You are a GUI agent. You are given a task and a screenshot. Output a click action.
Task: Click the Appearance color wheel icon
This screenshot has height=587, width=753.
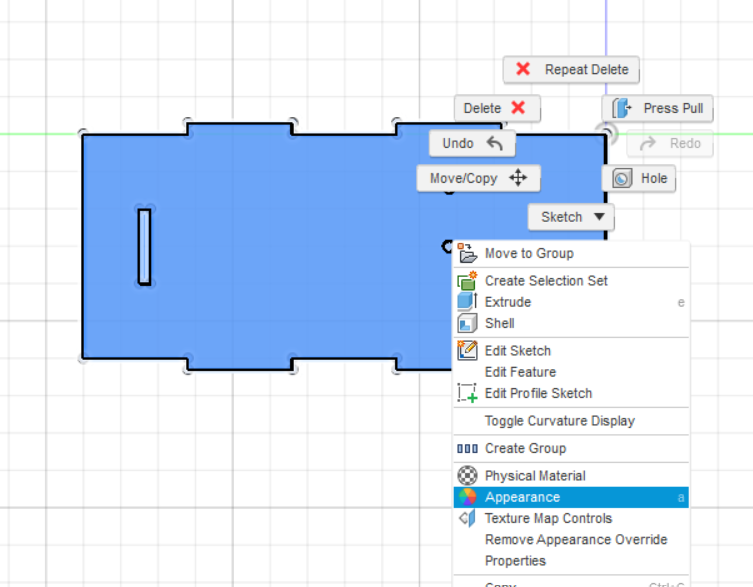coord(467,497)
